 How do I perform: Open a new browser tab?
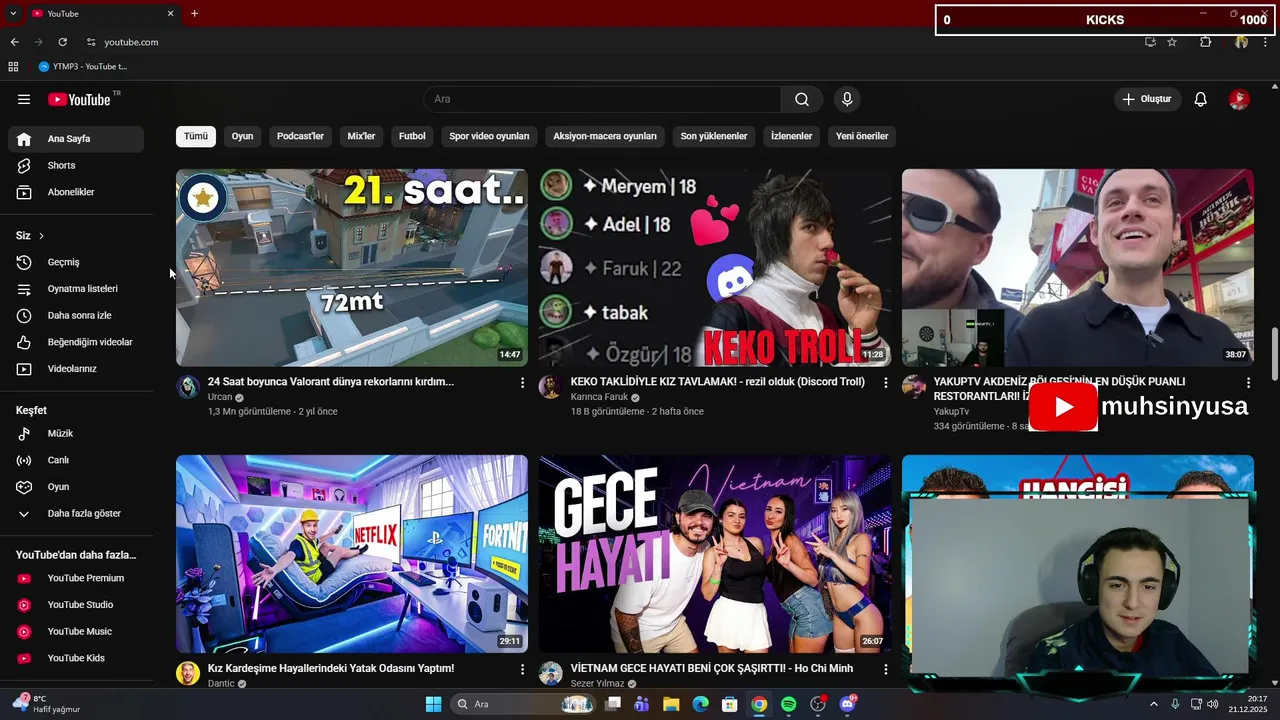pyautogui.click(x=194, y=13)
